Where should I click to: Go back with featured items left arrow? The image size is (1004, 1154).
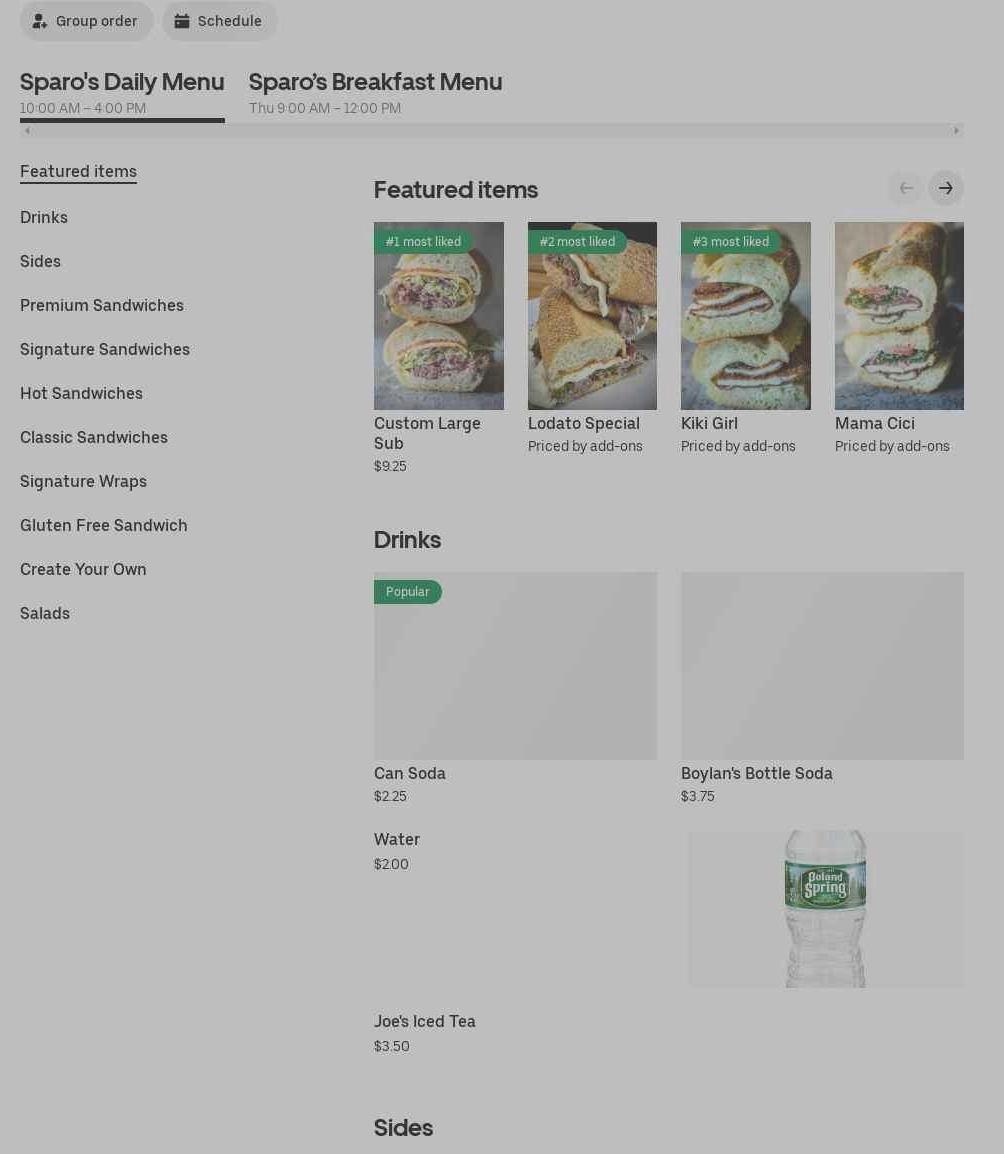tap(906, 188)
